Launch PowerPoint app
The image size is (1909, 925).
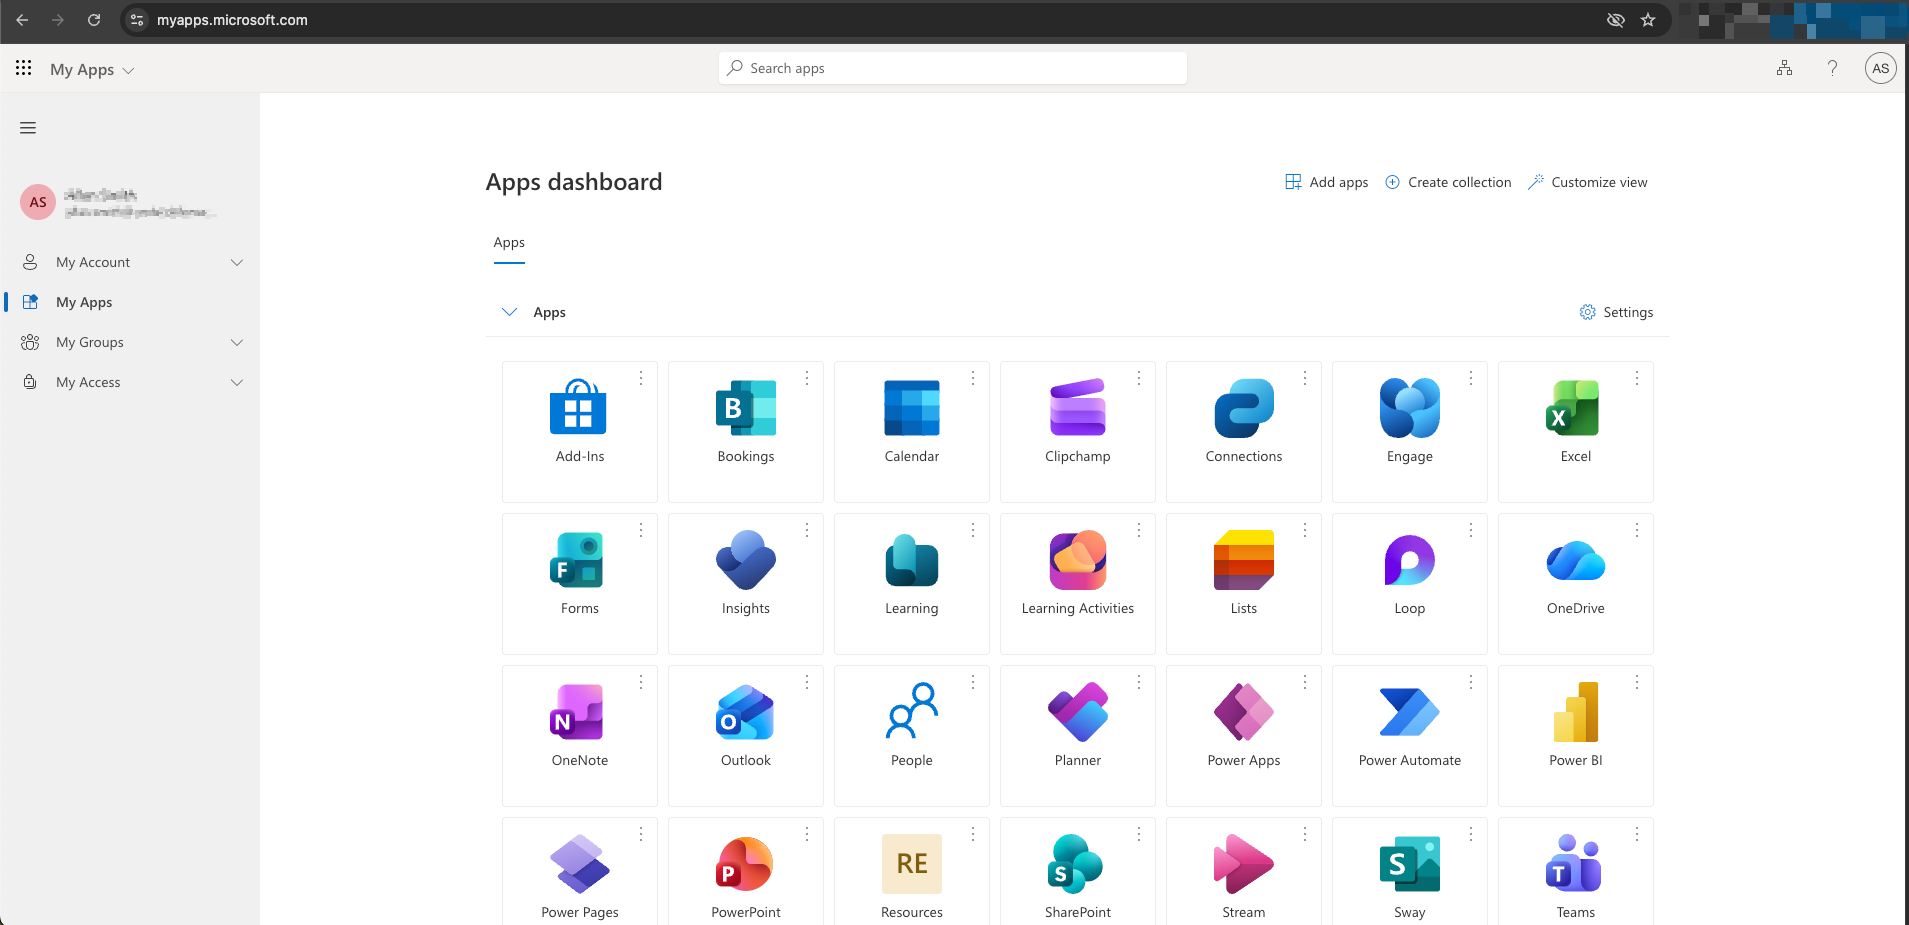click(x=745, y=872)
